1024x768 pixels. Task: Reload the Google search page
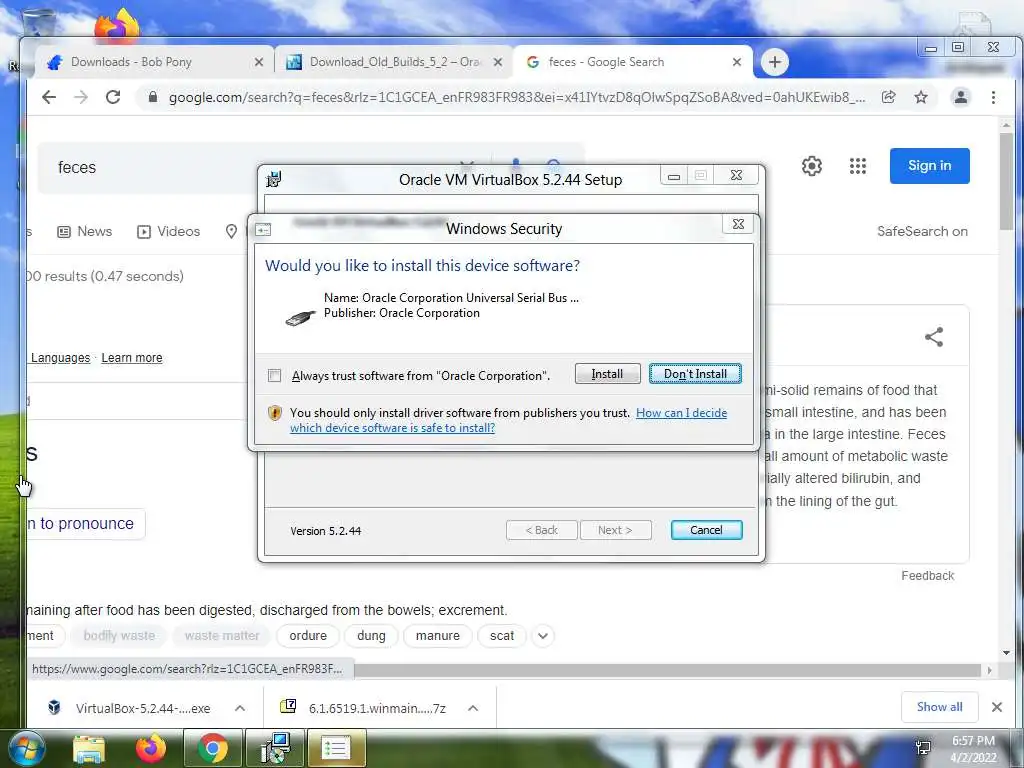(x=113, y=97)
